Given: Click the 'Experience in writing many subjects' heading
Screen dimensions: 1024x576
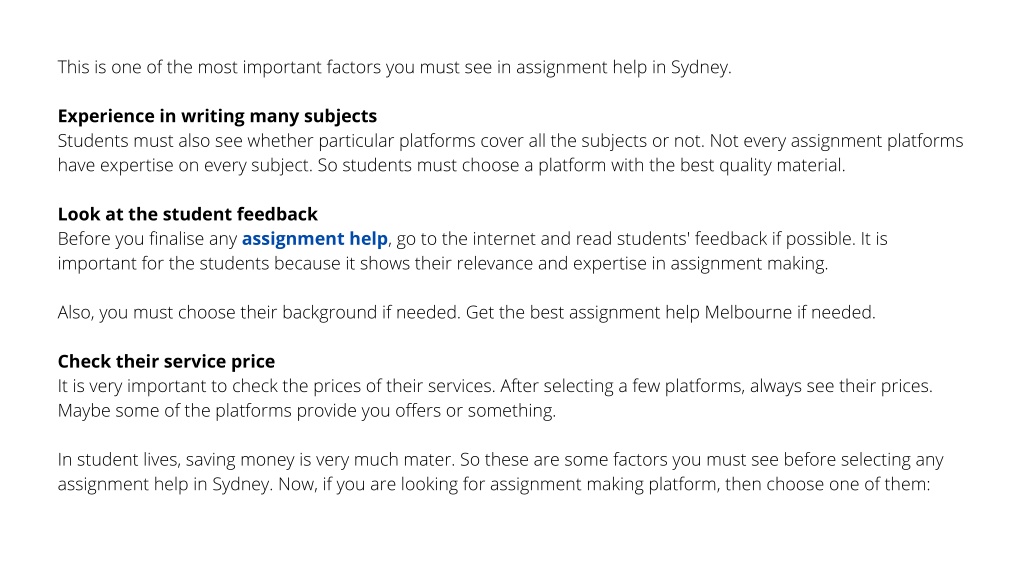Looking at the screenshot, I should (x=217, y=116).
